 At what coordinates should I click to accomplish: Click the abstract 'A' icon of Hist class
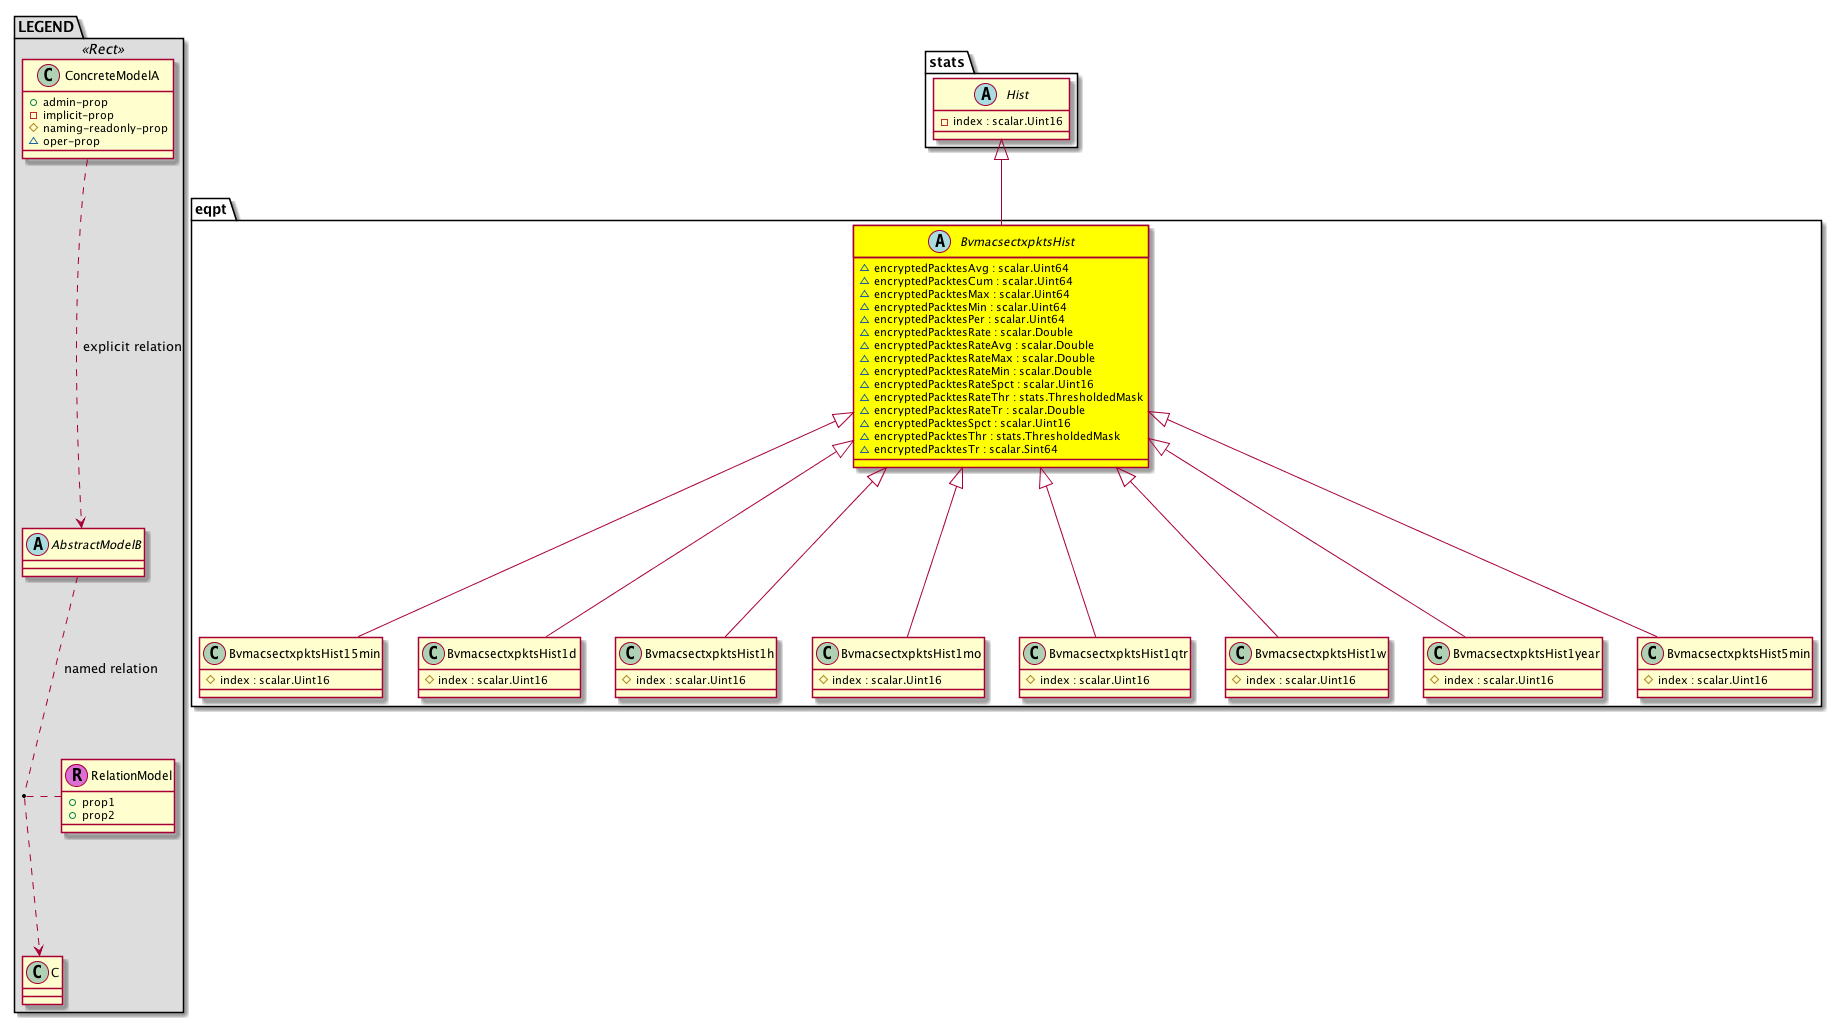point(985,94)
